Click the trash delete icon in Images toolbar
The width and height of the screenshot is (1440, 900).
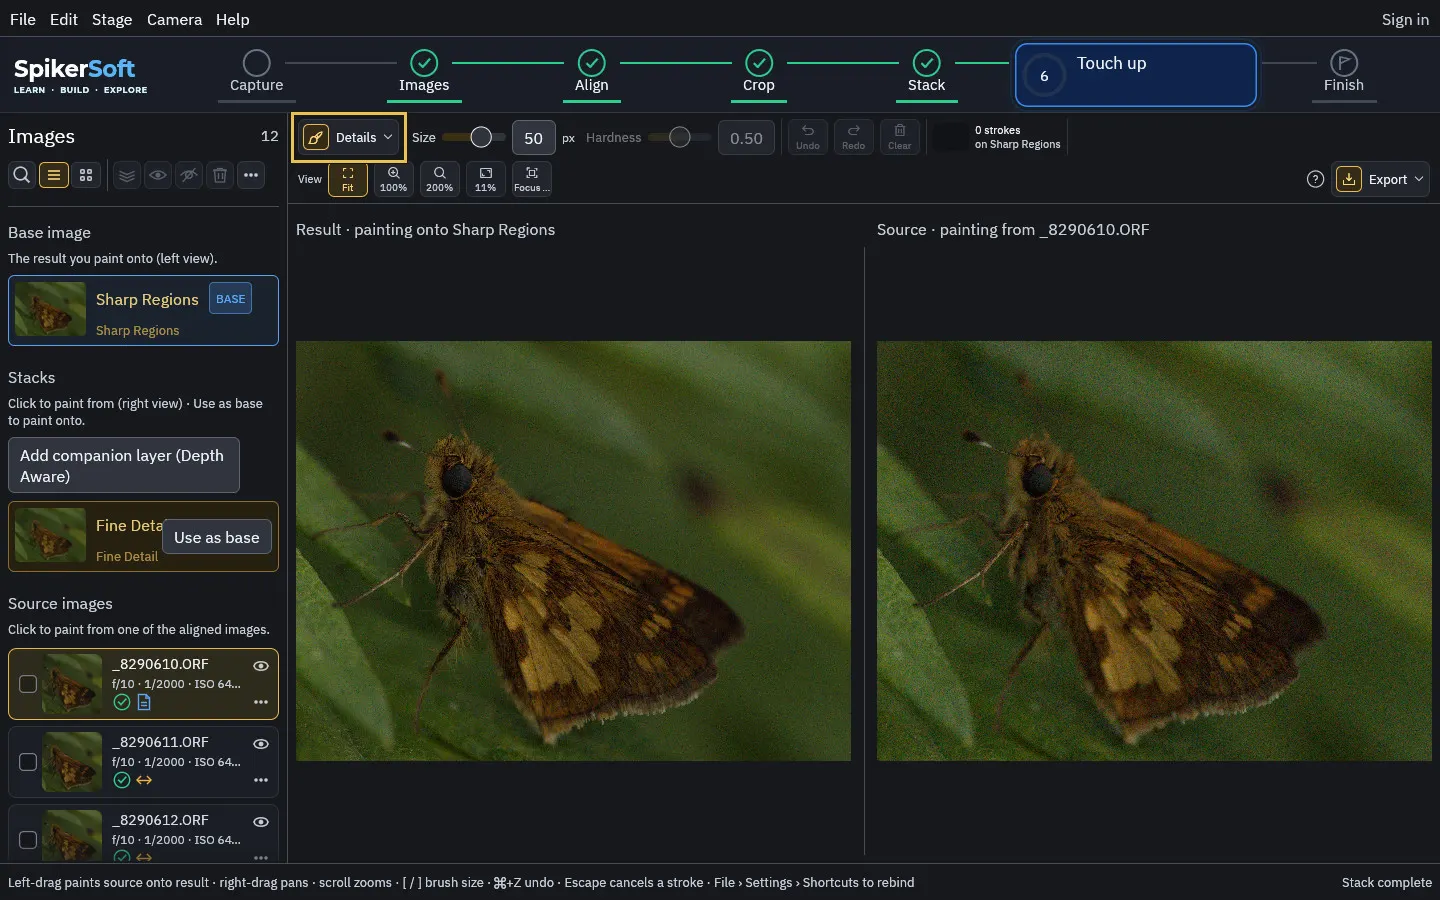pos(220,175)
